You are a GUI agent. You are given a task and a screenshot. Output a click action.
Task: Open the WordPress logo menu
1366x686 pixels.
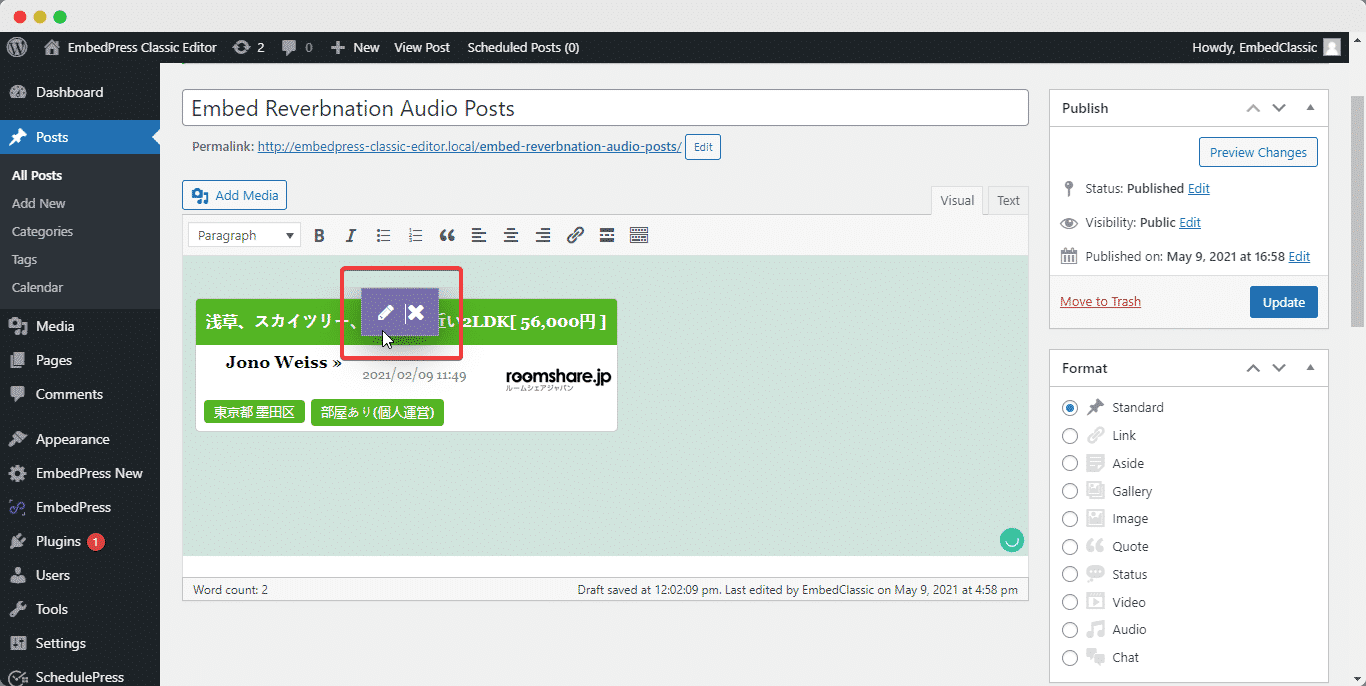pyautogui.click(x=16, y=47)
